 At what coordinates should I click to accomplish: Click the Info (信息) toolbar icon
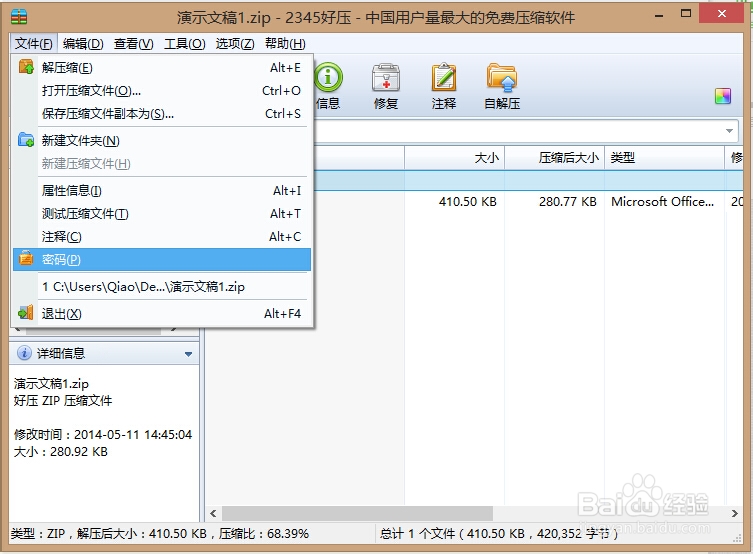328,78
